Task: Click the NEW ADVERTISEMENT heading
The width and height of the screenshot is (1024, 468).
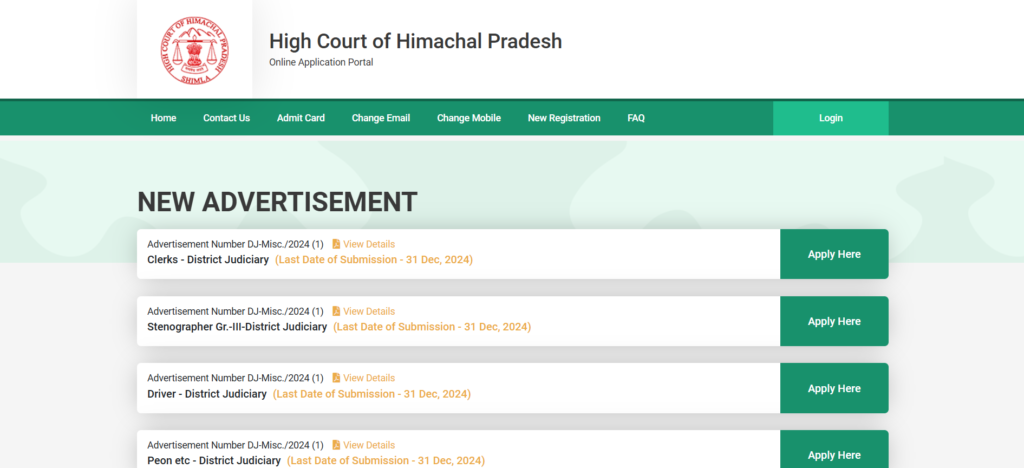Action: [x=277, y=202]
